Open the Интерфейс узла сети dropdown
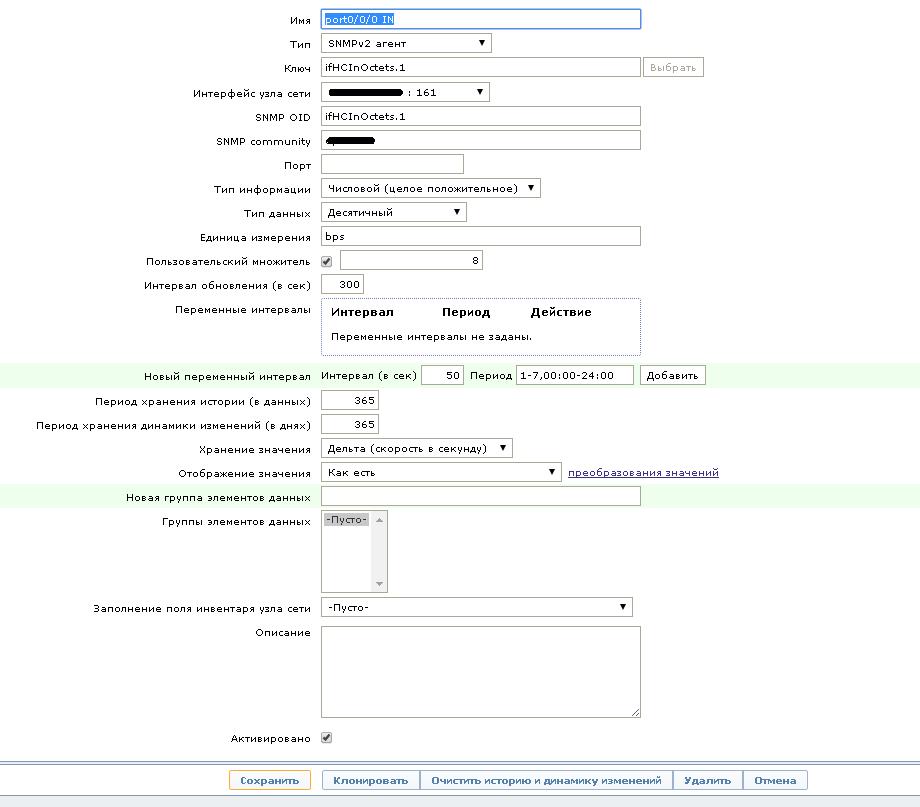The width and height of the screenshot is (920, 807). [x=405, y=92]
